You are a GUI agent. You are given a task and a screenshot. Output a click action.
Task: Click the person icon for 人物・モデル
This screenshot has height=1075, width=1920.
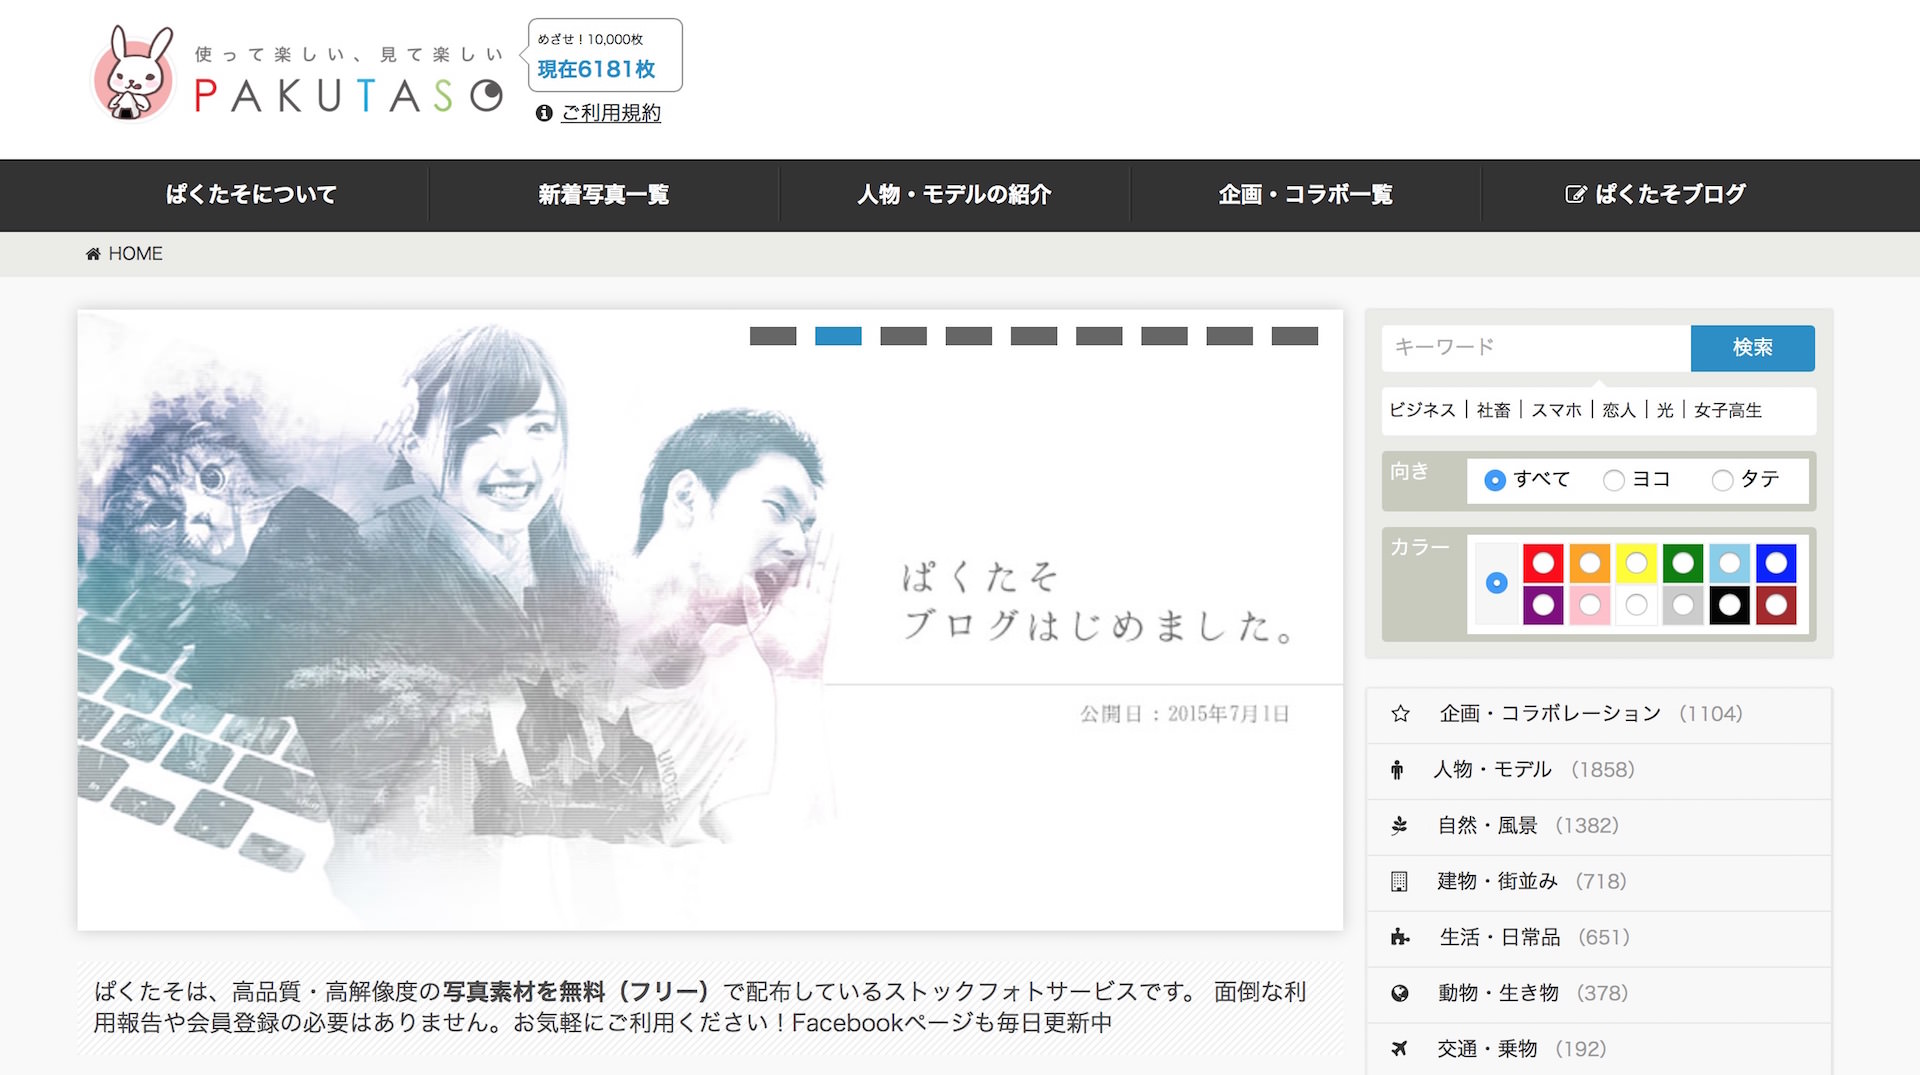tap(1397, 770)
